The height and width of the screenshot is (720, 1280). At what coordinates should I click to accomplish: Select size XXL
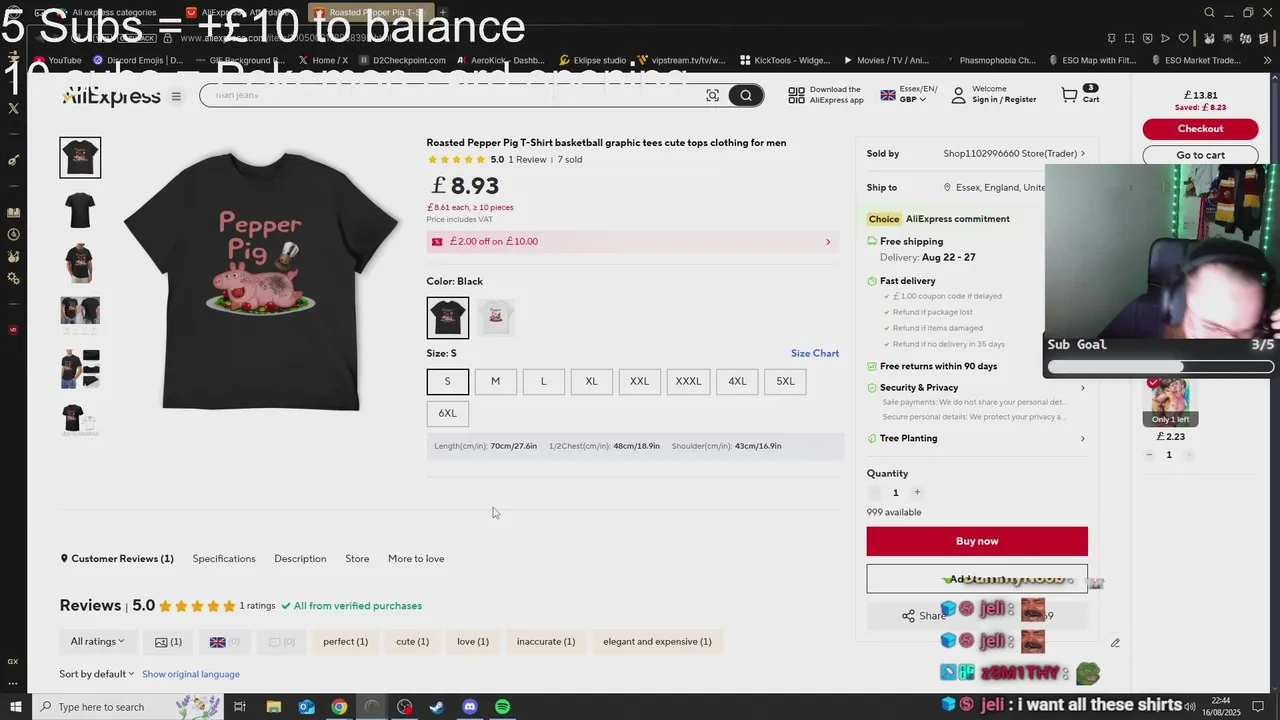(x=639, y=381)
